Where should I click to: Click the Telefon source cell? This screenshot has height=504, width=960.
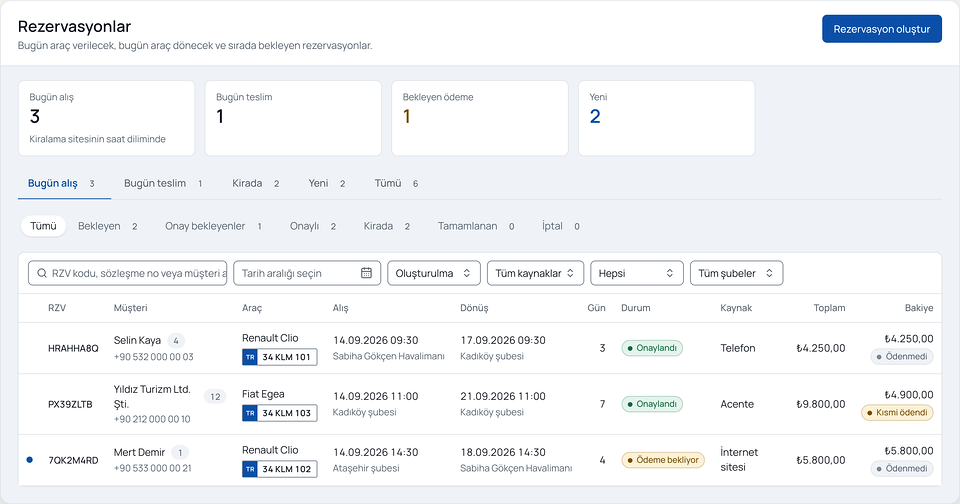coord(738,348)
